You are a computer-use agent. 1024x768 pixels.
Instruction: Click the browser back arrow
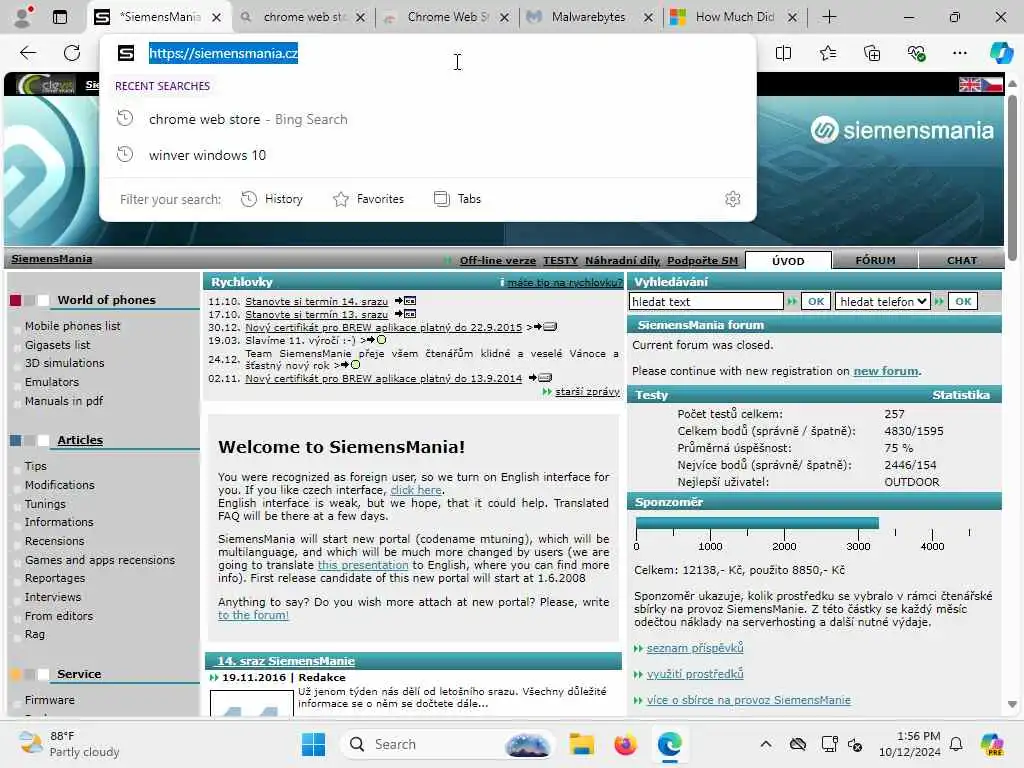pyautogui.click(x=28, y=53)
